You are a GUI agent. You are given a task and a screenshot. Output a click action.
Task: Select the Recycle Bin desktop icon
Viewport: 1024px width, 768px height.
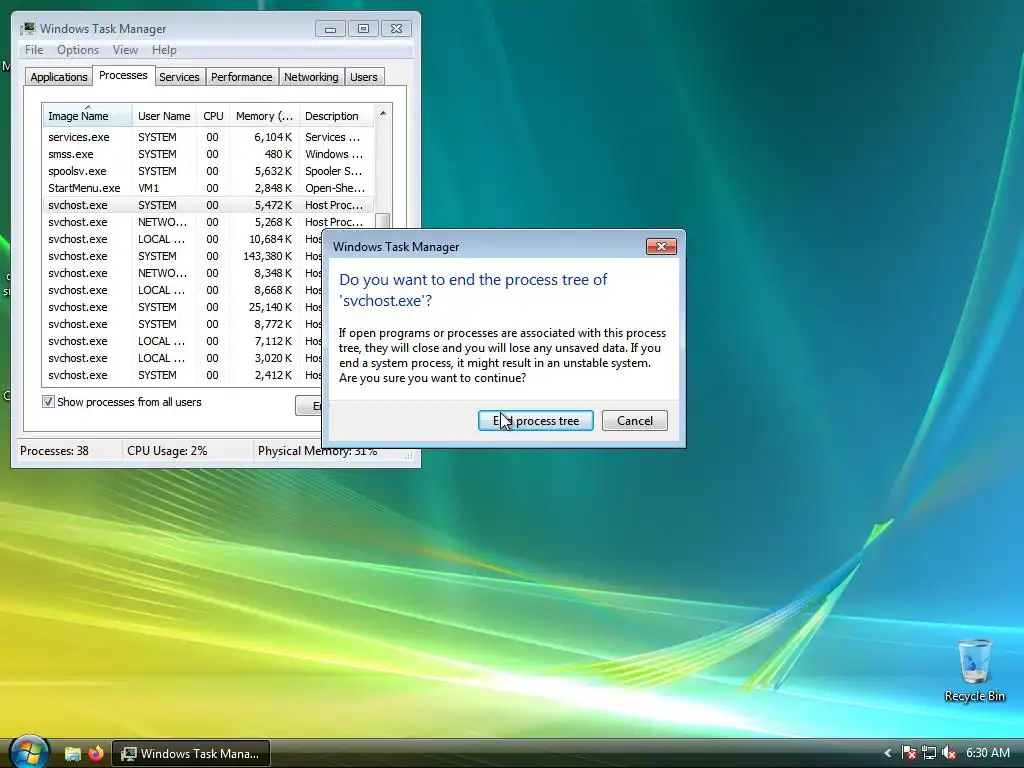click(x=974, y=670)
